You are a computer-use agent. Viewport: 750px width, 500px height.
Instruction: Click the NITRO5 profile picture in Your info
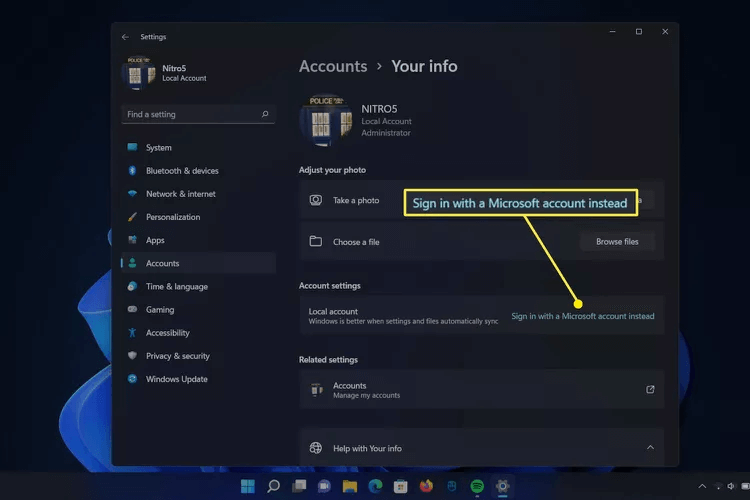click(x=326, y=120)
